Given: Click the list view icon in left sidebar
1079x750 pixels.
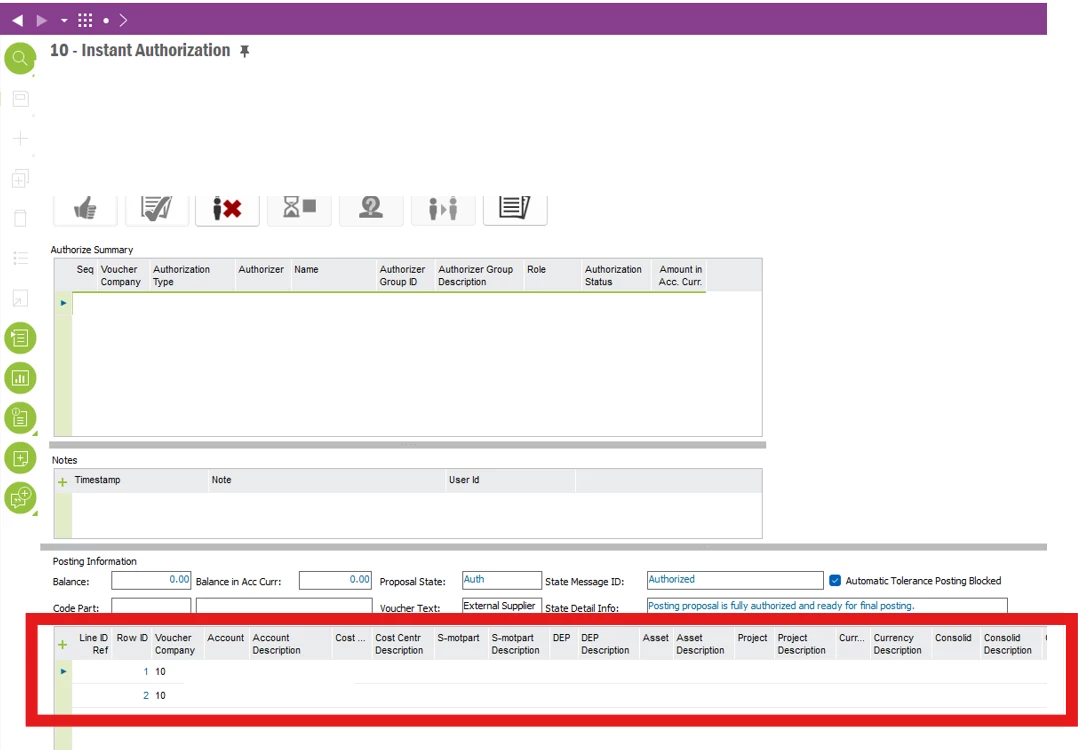Looking at the screenshot, I should point(21,258).
